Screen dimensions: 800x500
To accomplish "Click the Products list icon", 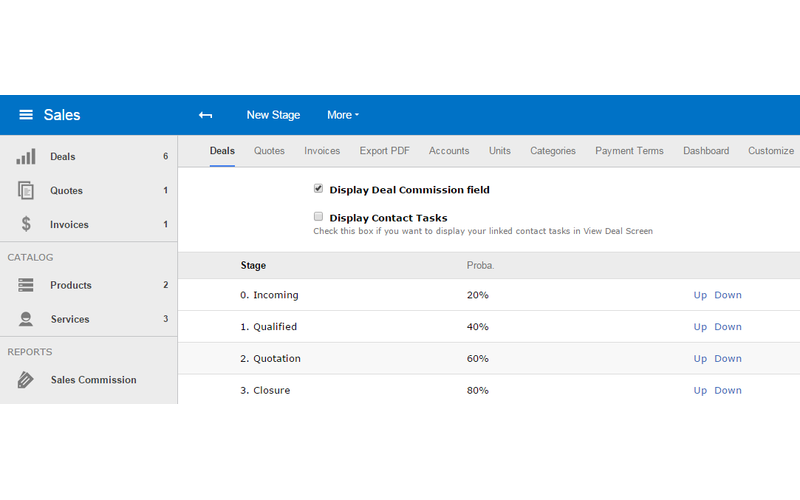I will point(26,285).
